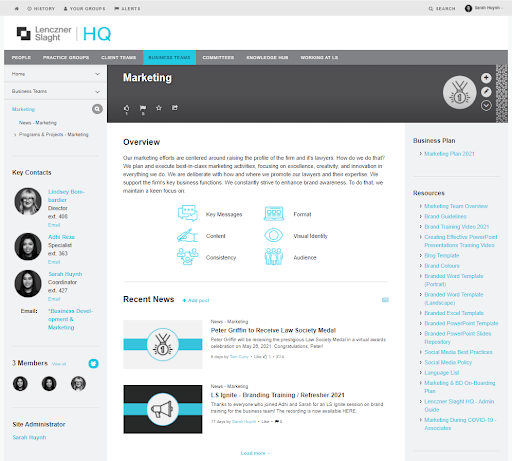Like the Peter Griffin news post
This screenshot has height=461, width=512.
click(x=261, y=357)
